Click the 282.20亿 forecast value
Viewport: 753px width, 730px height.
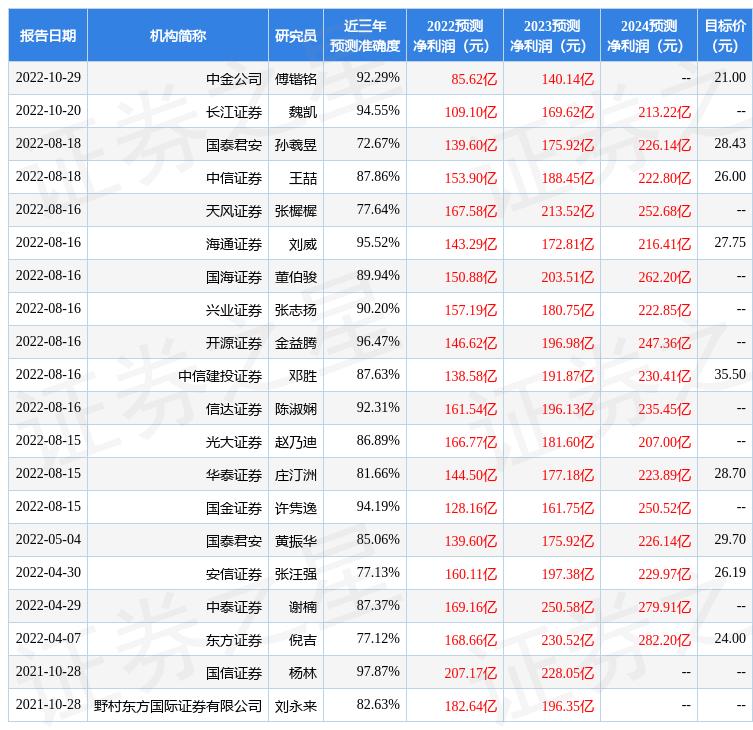click(665, 640)
